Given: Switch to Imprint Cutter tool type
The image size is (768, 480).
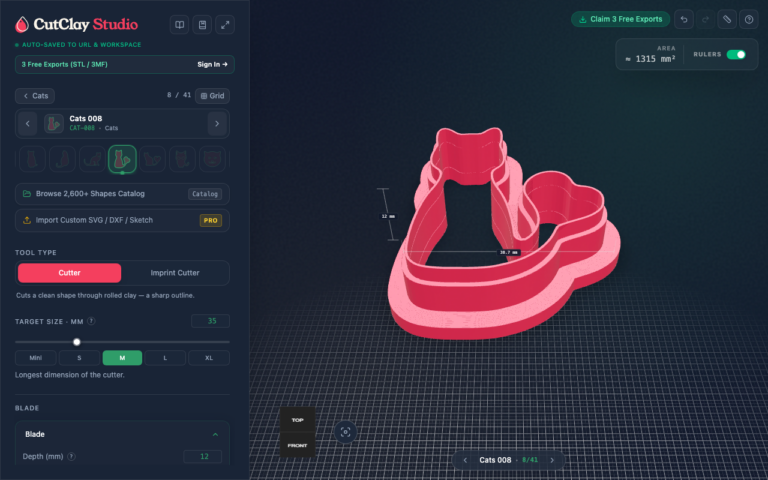Looking at the screenshot, I should click(x=175, y=273).
